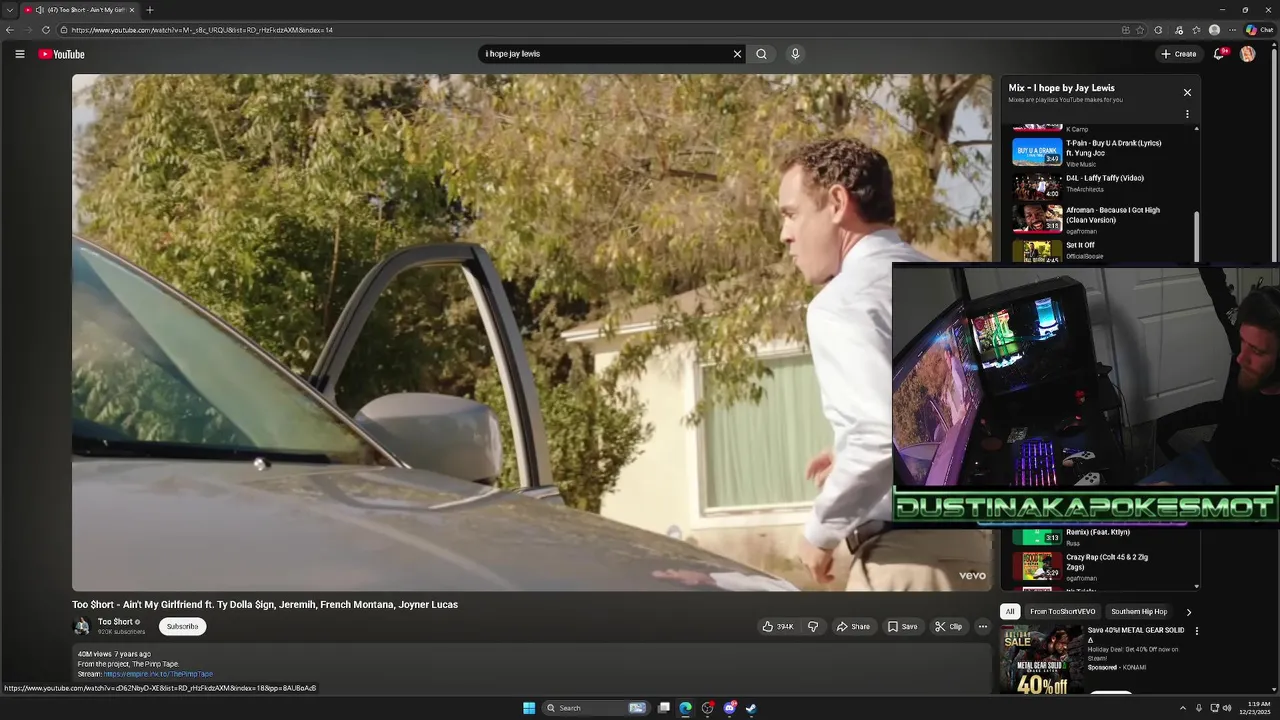Select the All filter chip
The image size is (1280, 720).
(1010, 612)
